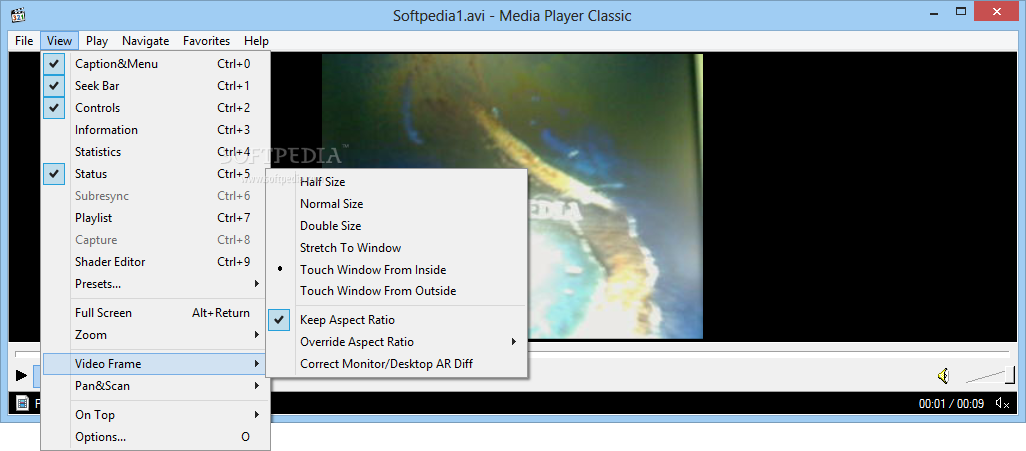Toggle the Controls option
Image resolution: width=1026 pixels, height=451 pixels.
pos(156,108)
